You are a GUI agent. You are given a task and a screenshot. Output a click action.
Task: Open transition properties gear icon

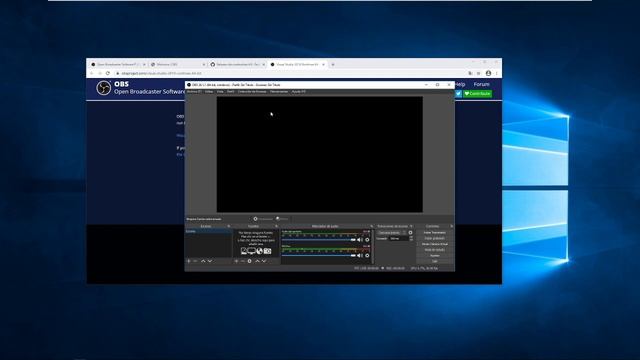click(410, 233)
